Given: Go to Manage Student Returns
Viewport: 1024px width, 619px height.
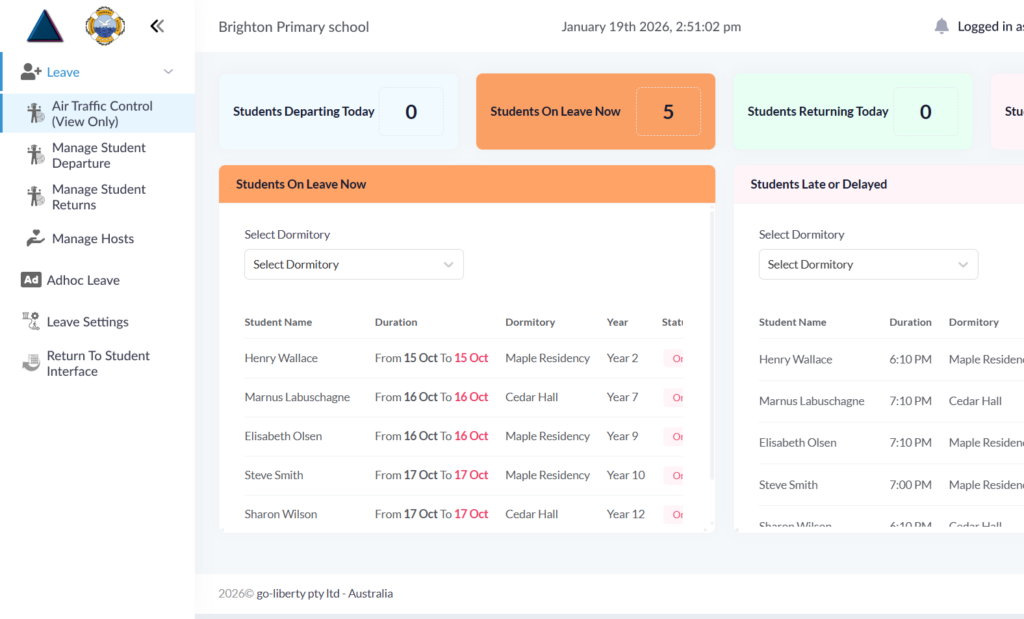Looking at the screenshot, I should tap(99, 197).
